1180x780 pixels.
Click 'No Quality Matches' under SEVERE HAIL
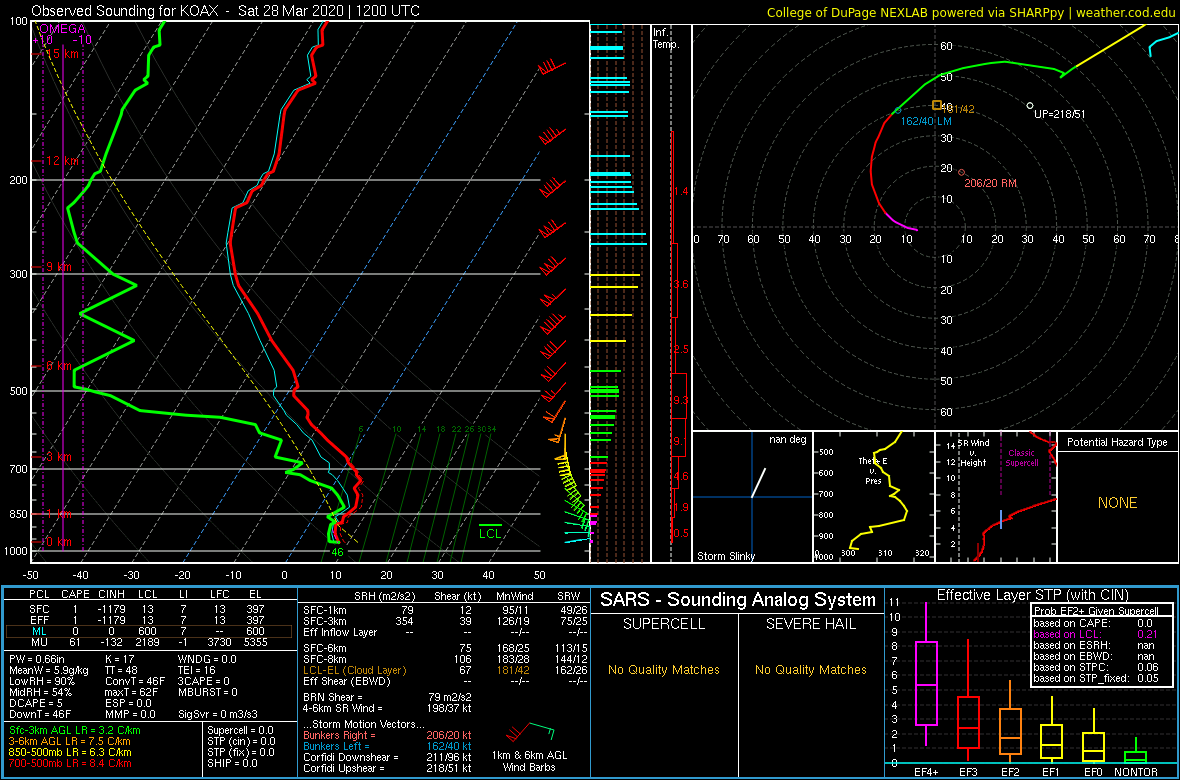811,669
